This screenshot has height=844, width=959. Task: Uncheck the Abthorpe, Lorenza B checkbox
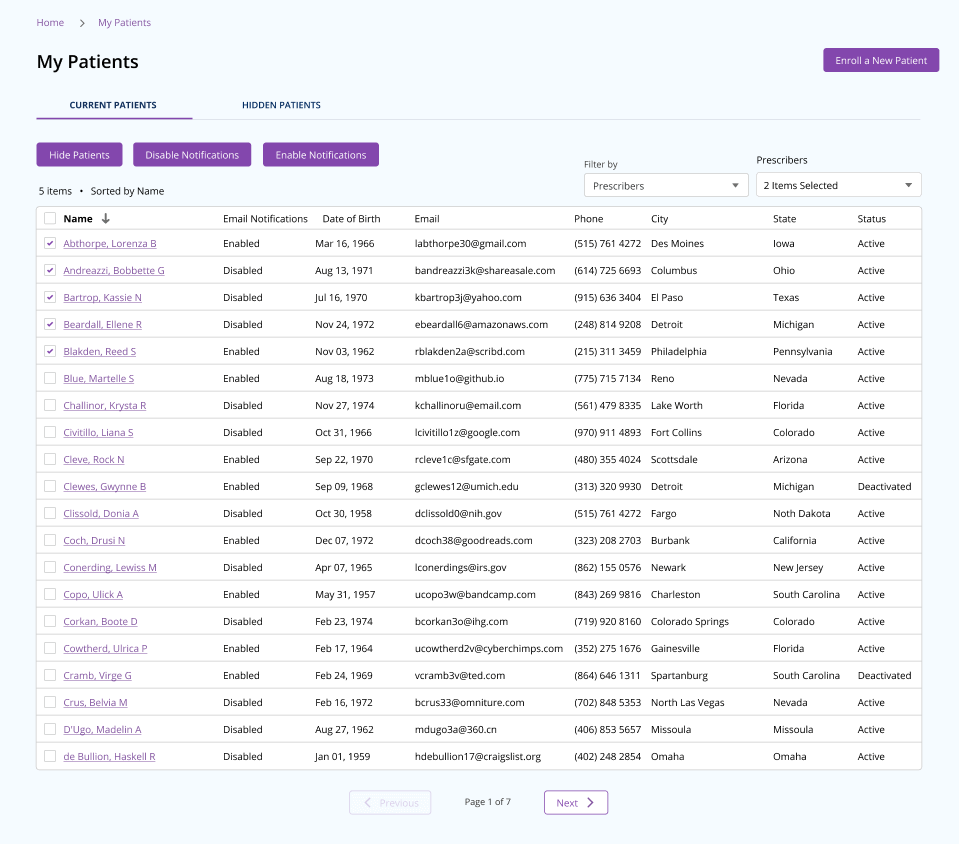tap(50, 243)
